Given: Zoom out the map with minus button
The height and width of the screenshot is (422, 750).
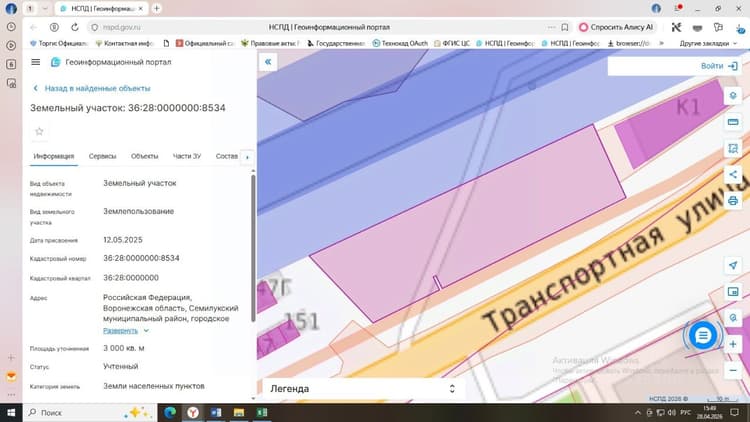Looking at the screenshot, I should coord(733,370).
